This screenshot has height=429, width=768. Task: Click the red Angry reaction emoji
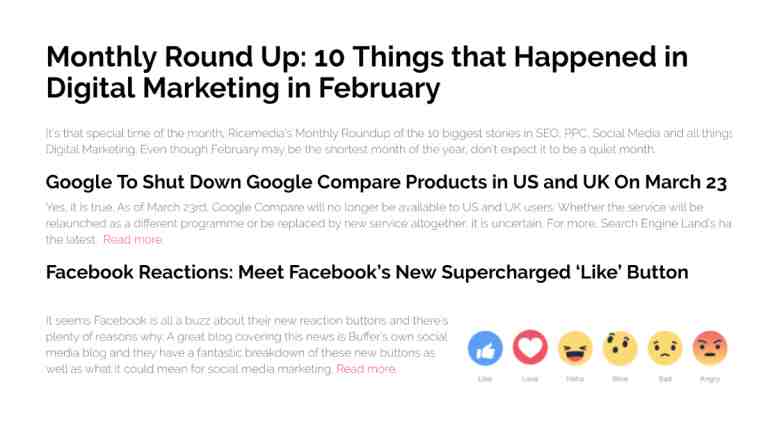710,348
